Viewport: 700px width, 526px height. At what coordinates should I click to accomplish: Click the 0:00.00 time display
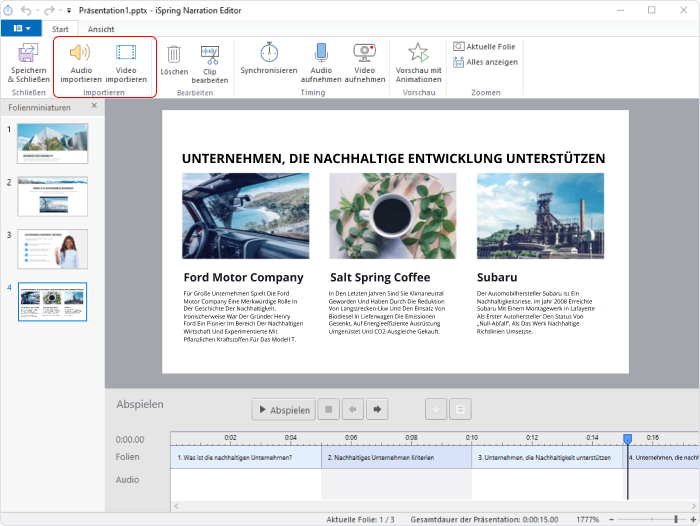click(130, 439)
